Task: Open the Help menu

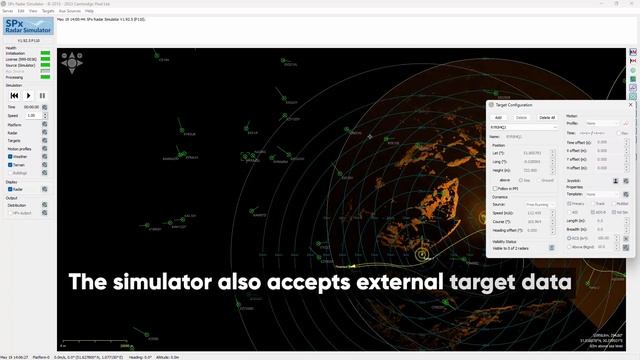Action: pos(89,11)
